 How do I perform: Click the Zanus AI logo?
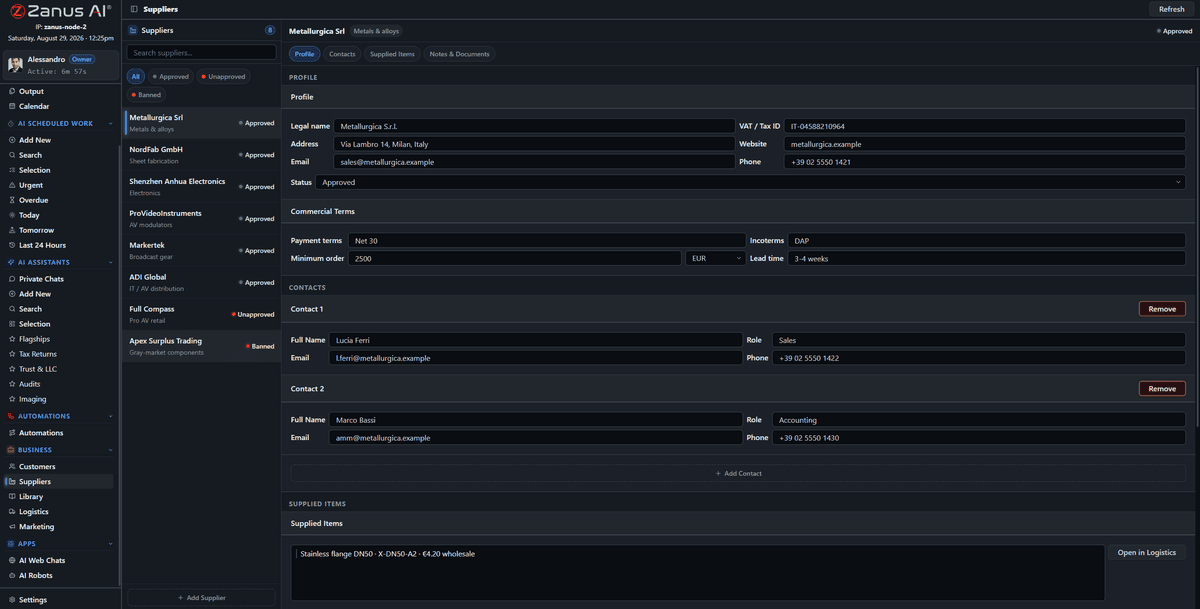tap(60, 11)
